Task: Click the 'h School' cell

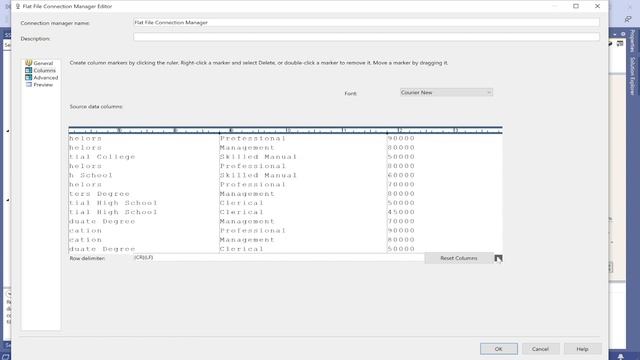Action: 91,175
